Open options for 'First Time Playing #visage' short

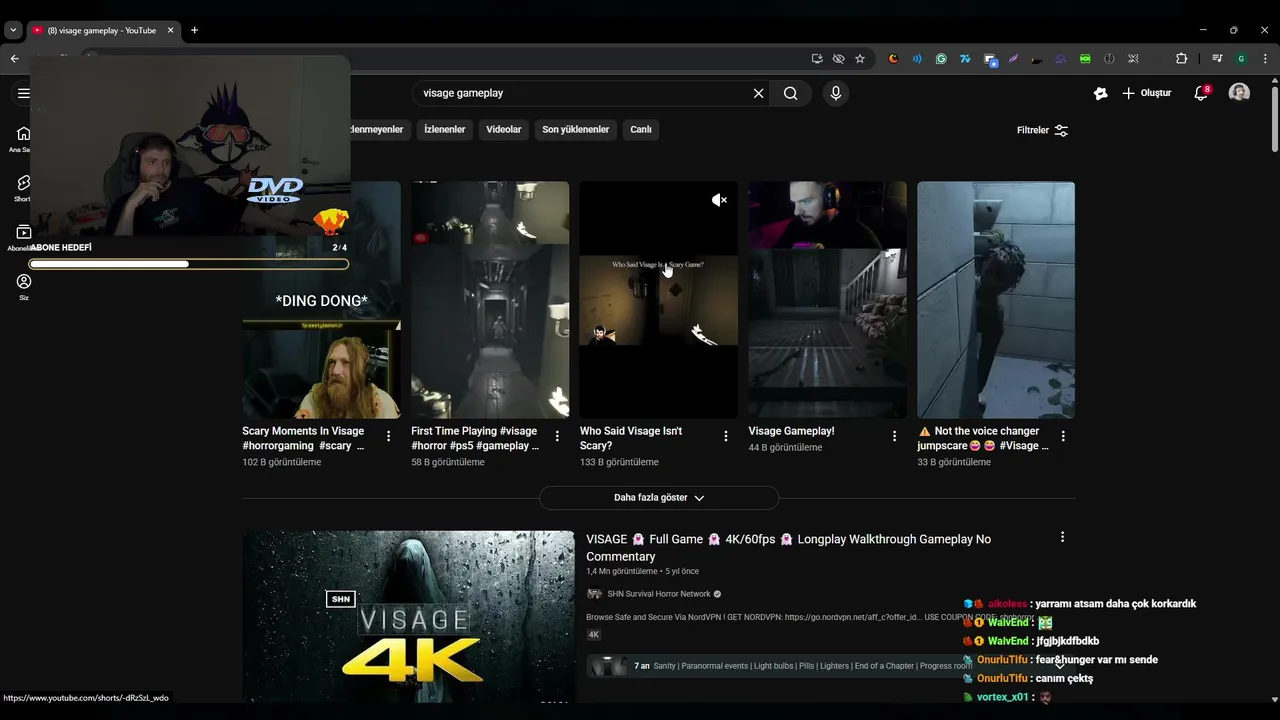point(557,436)
